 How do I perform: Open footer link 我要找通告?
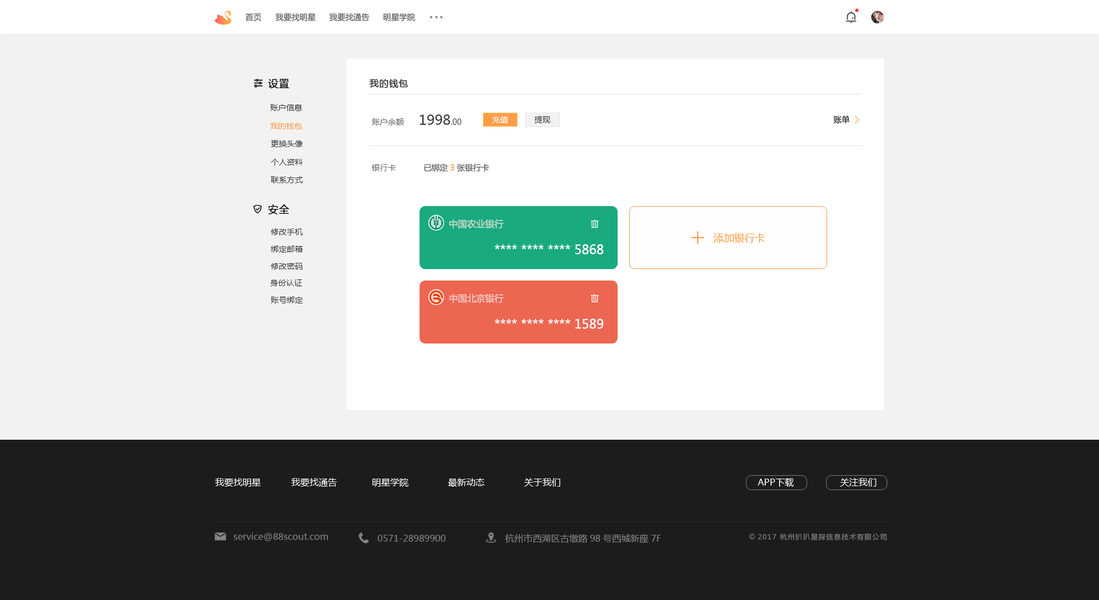pos(314,482)
